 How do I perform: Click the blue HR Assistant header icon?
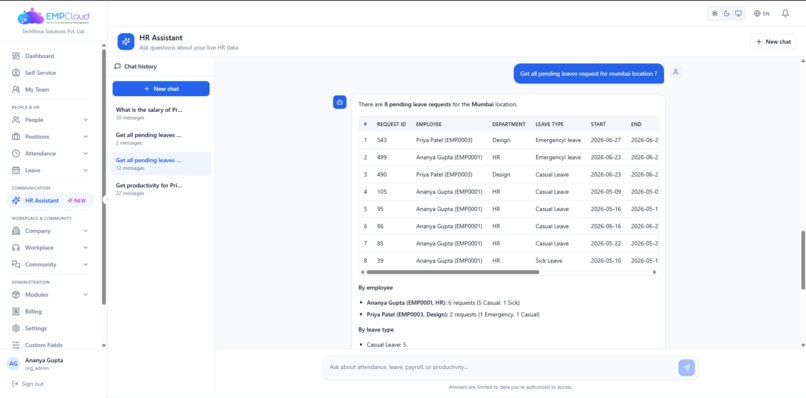coord(126,42)
